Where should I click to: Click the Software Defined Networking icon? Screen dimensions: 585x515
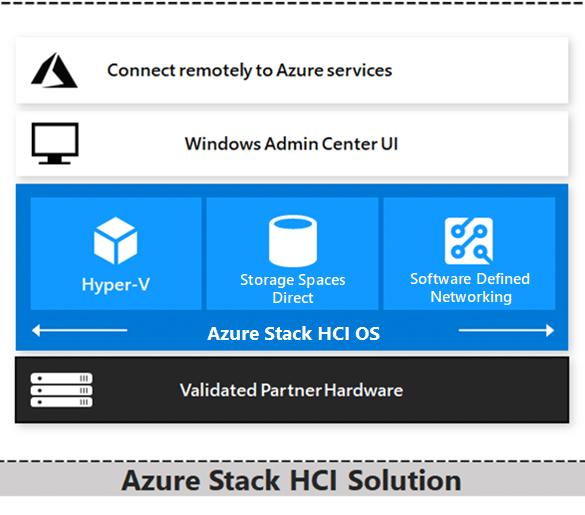point(469,241)
